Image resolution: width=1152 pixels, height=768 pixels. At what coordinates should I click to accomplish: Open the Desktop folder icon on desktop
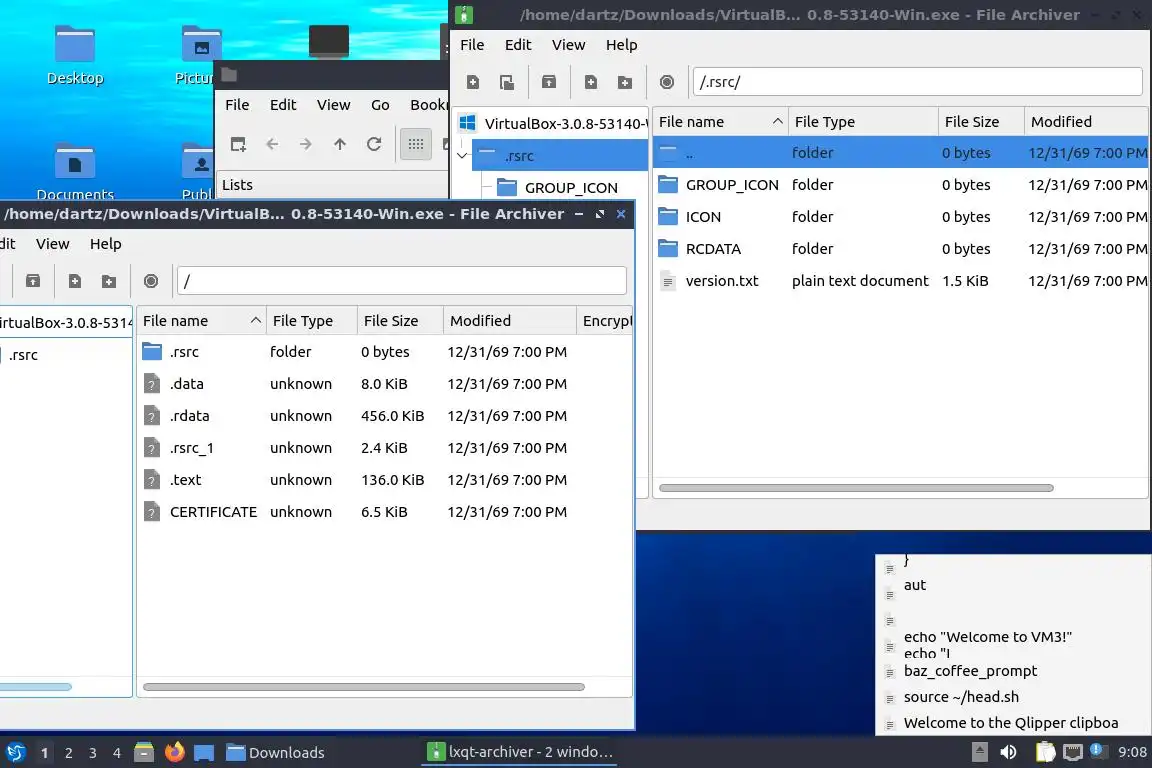point(75,55)
